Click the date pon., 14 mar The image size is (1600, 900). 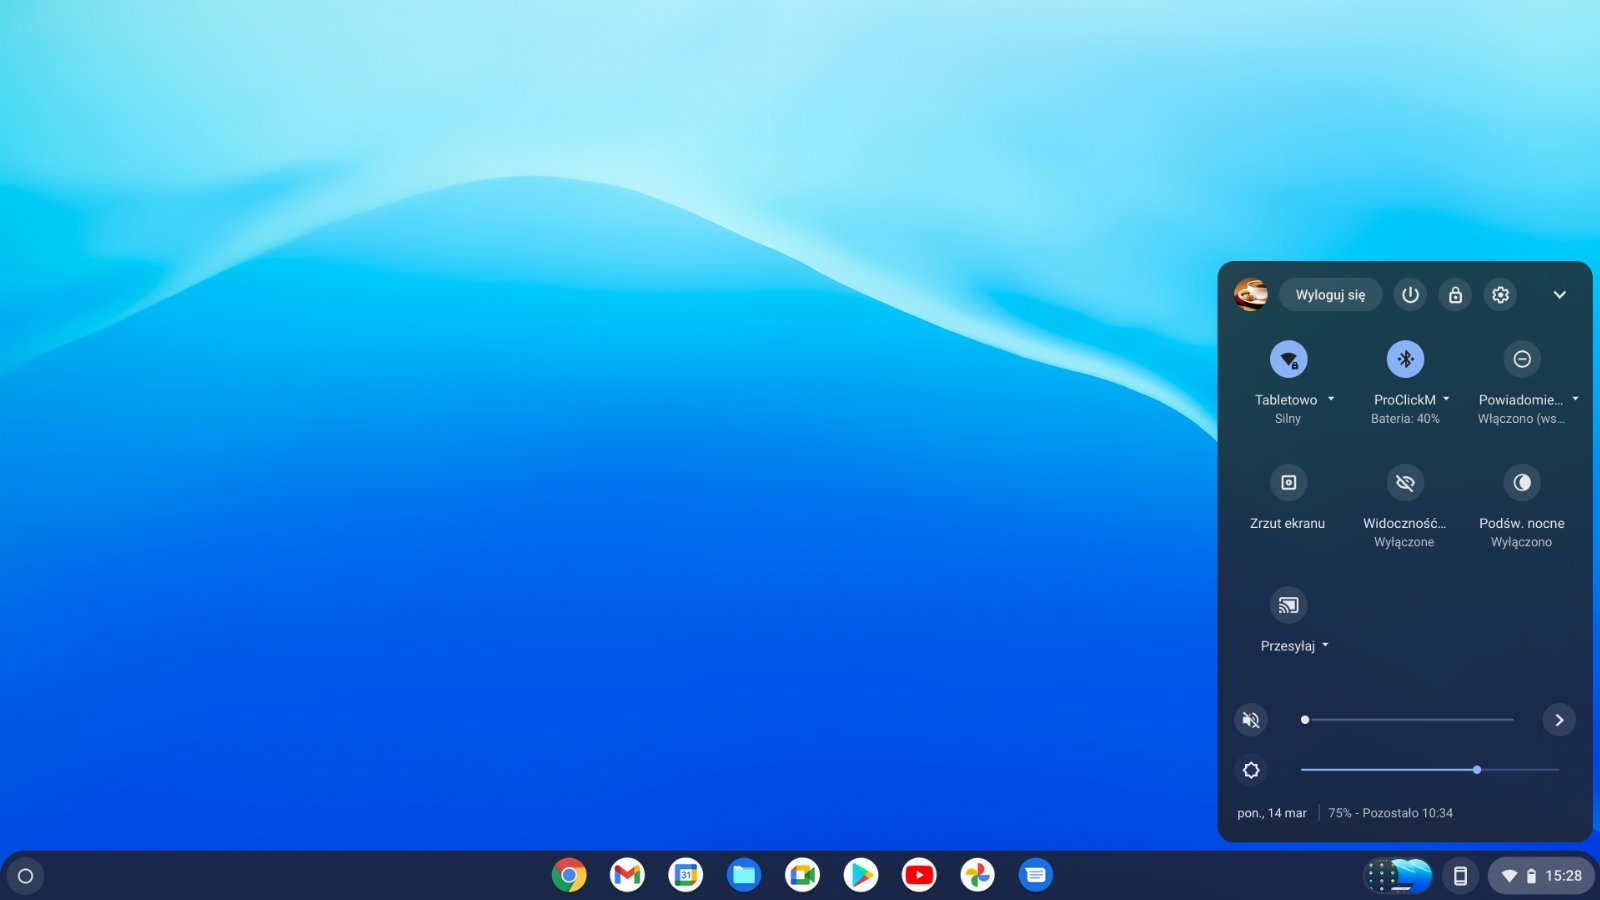[x=1272, y=813]
